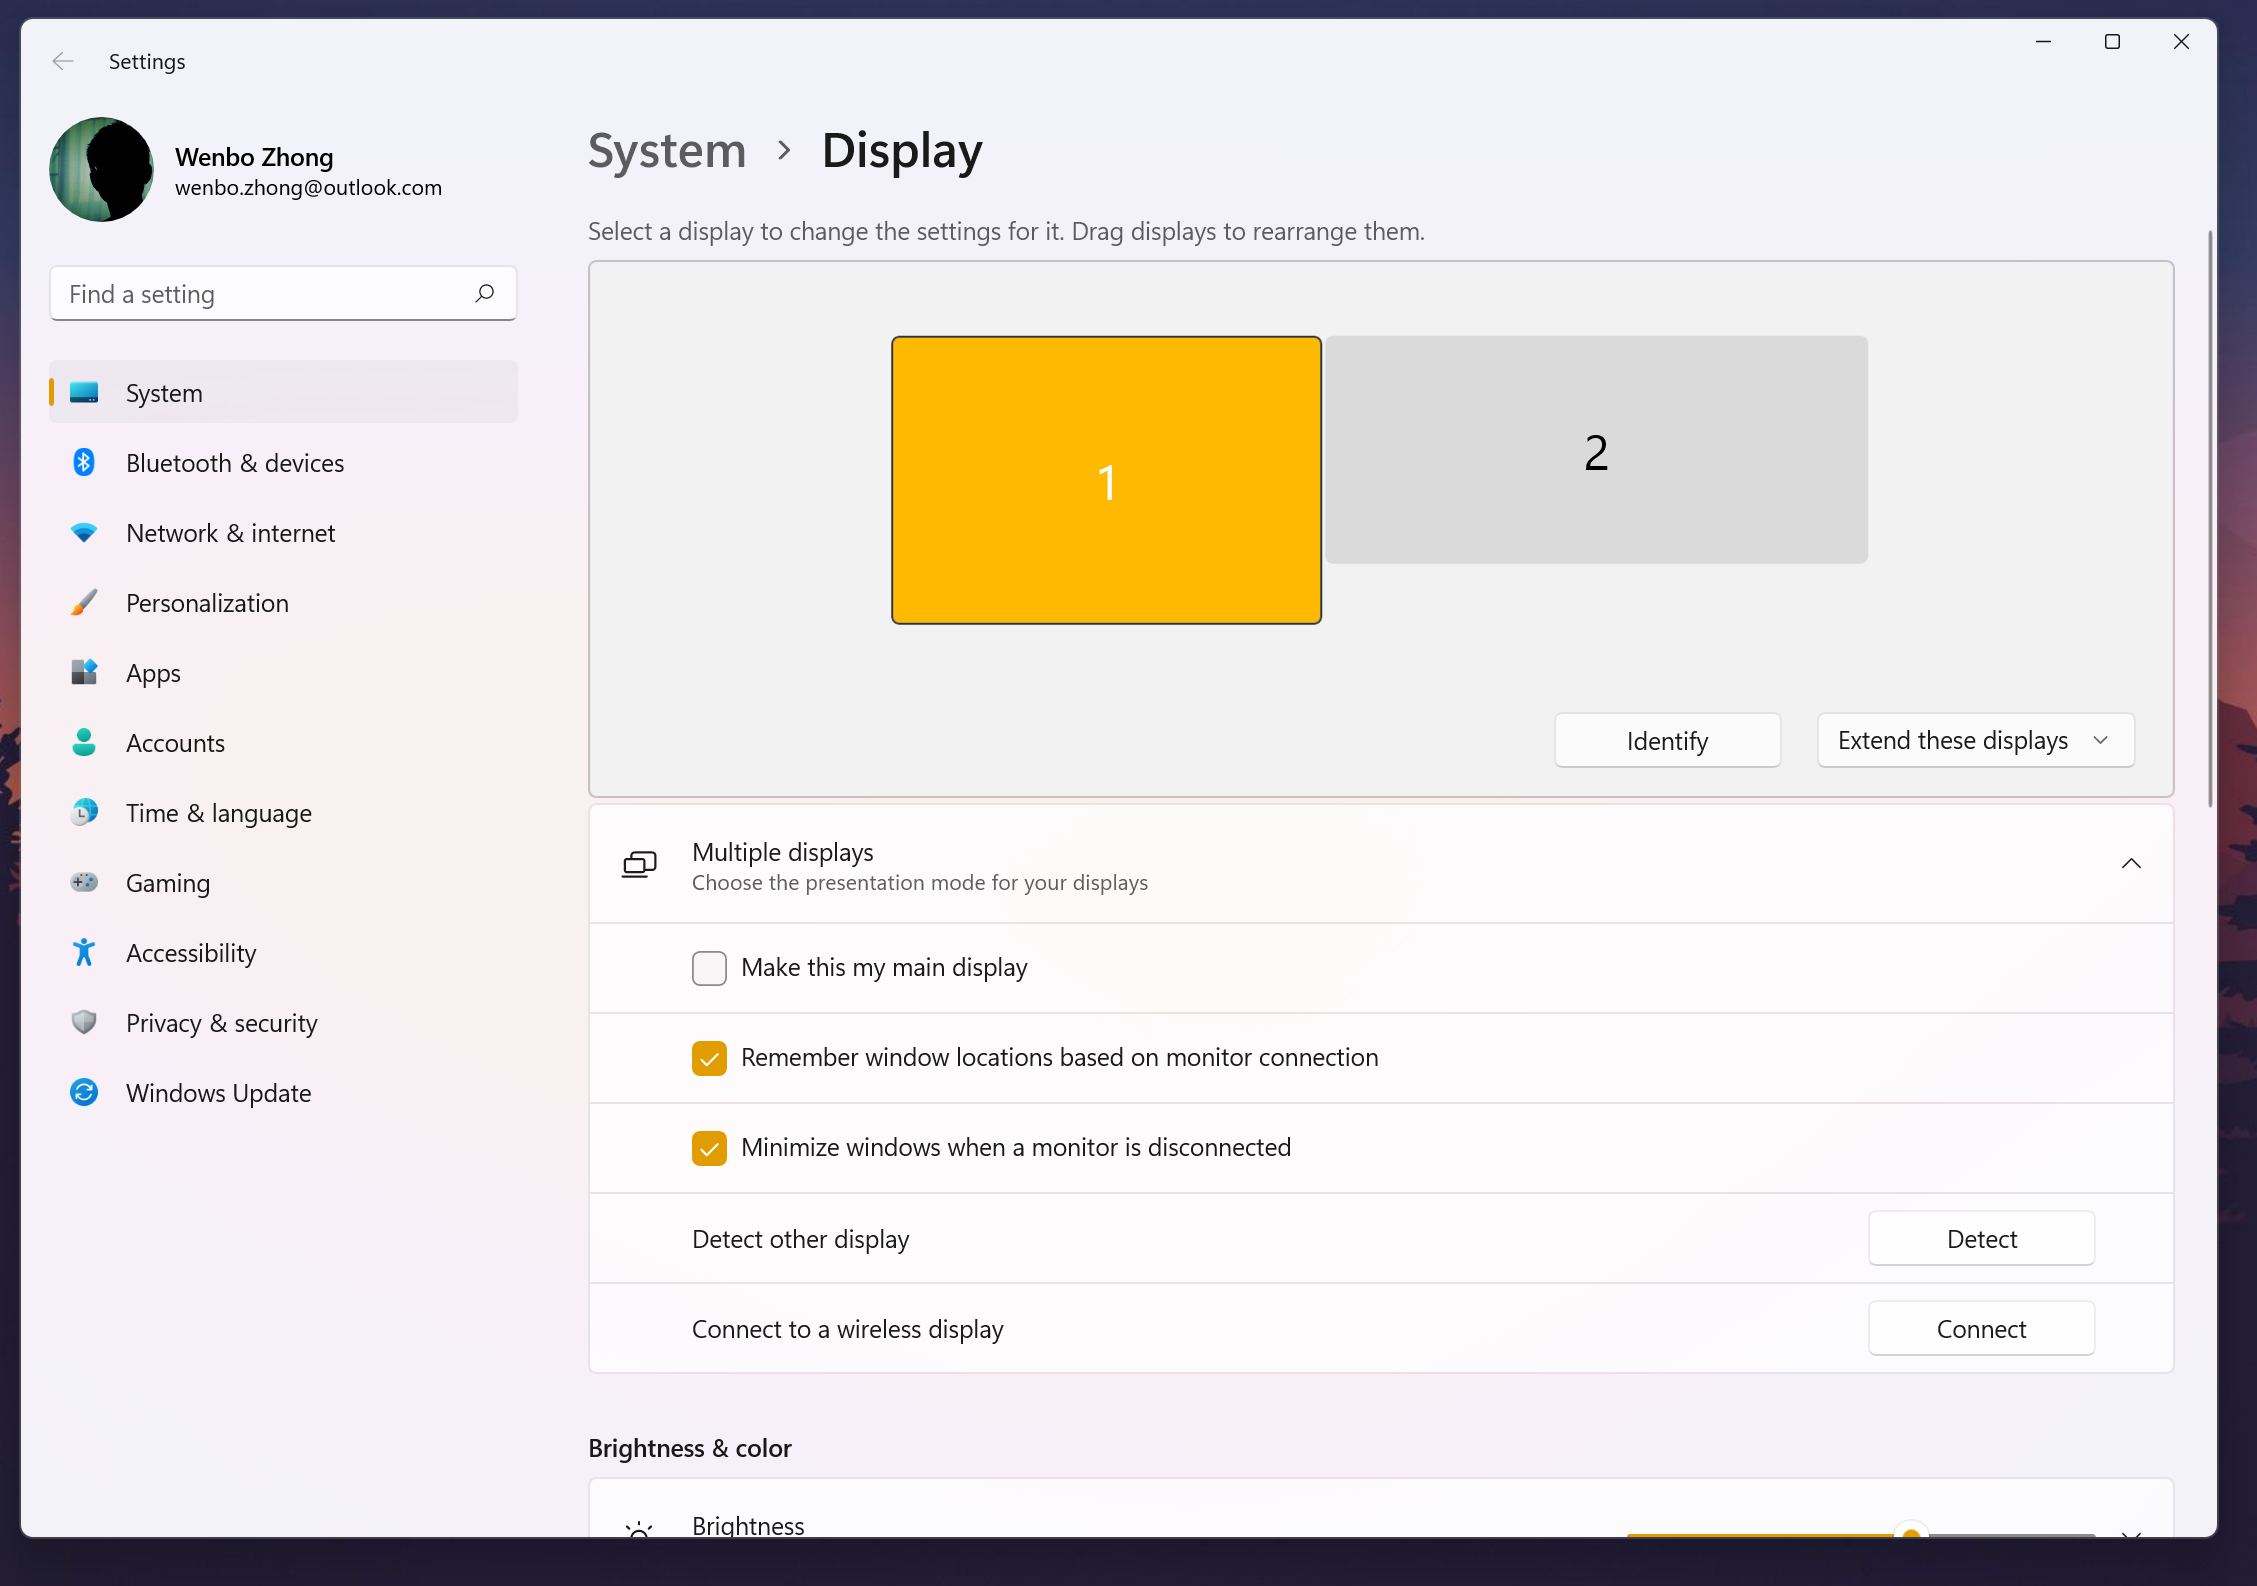The width and height of the screenshot is (2257, 1586).
Task: Open the Extend these displays dropdown
Action: 1975,740
